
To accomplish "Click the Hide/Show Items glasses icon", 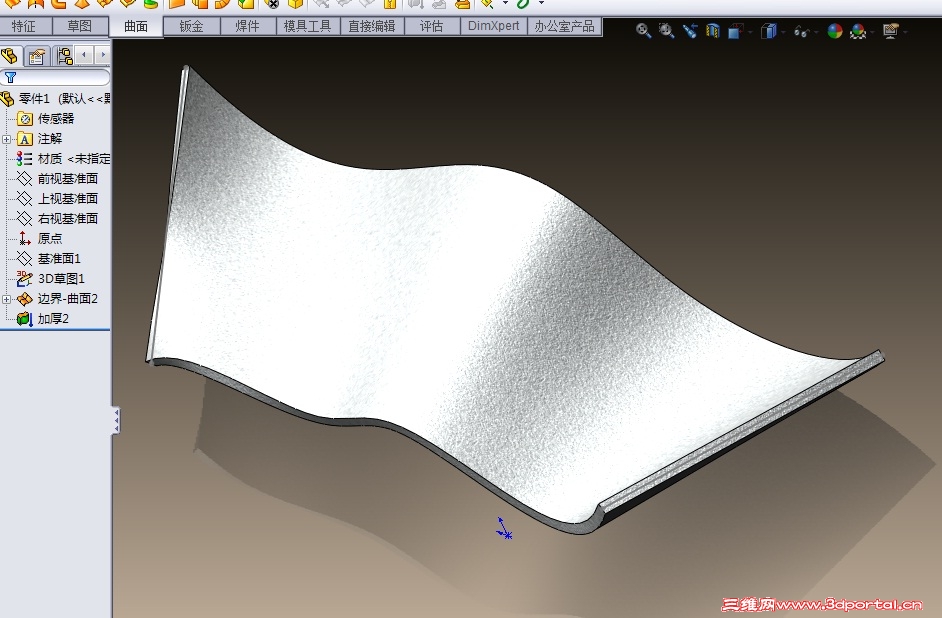I will (801, 31).
